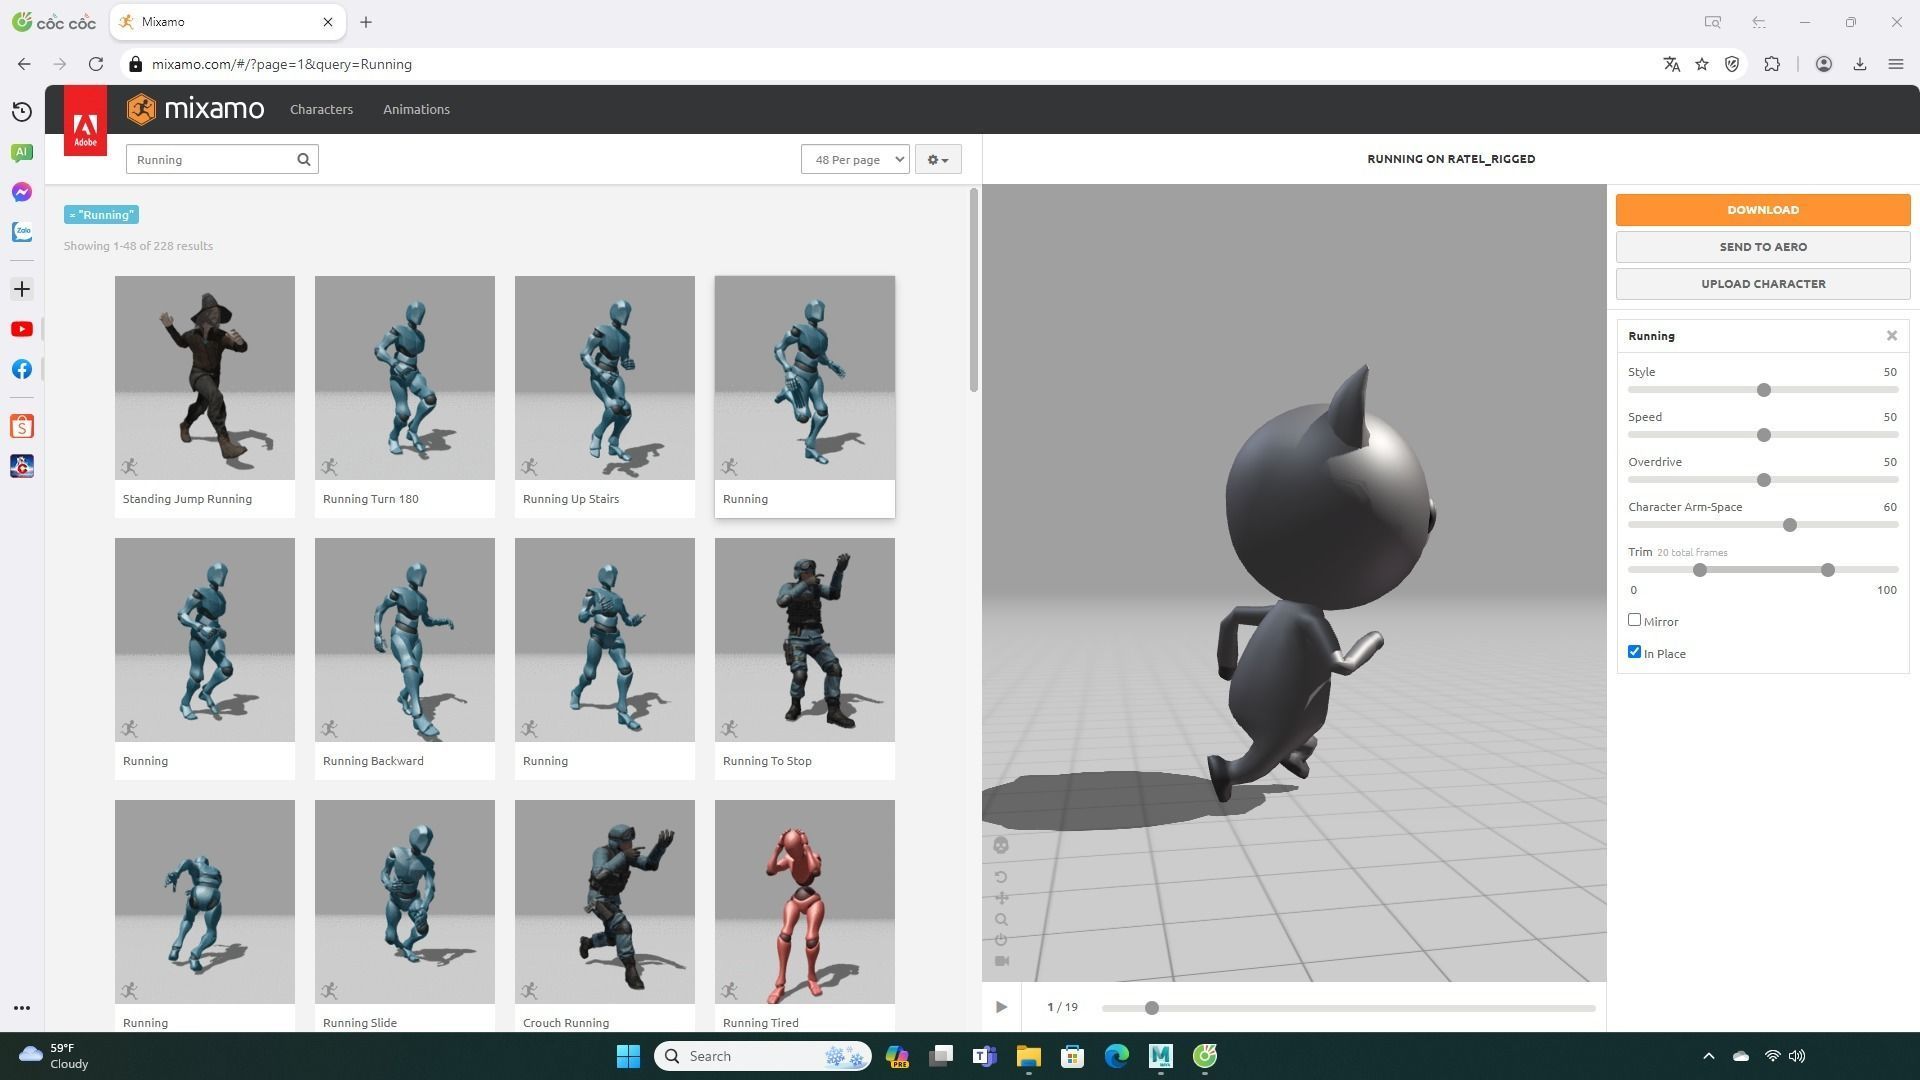This screenshot has height=1080, width=1920.
Task: Click the pan camera cross-arrows icon
Action: pyautogui.click(x=1001, y=898)
